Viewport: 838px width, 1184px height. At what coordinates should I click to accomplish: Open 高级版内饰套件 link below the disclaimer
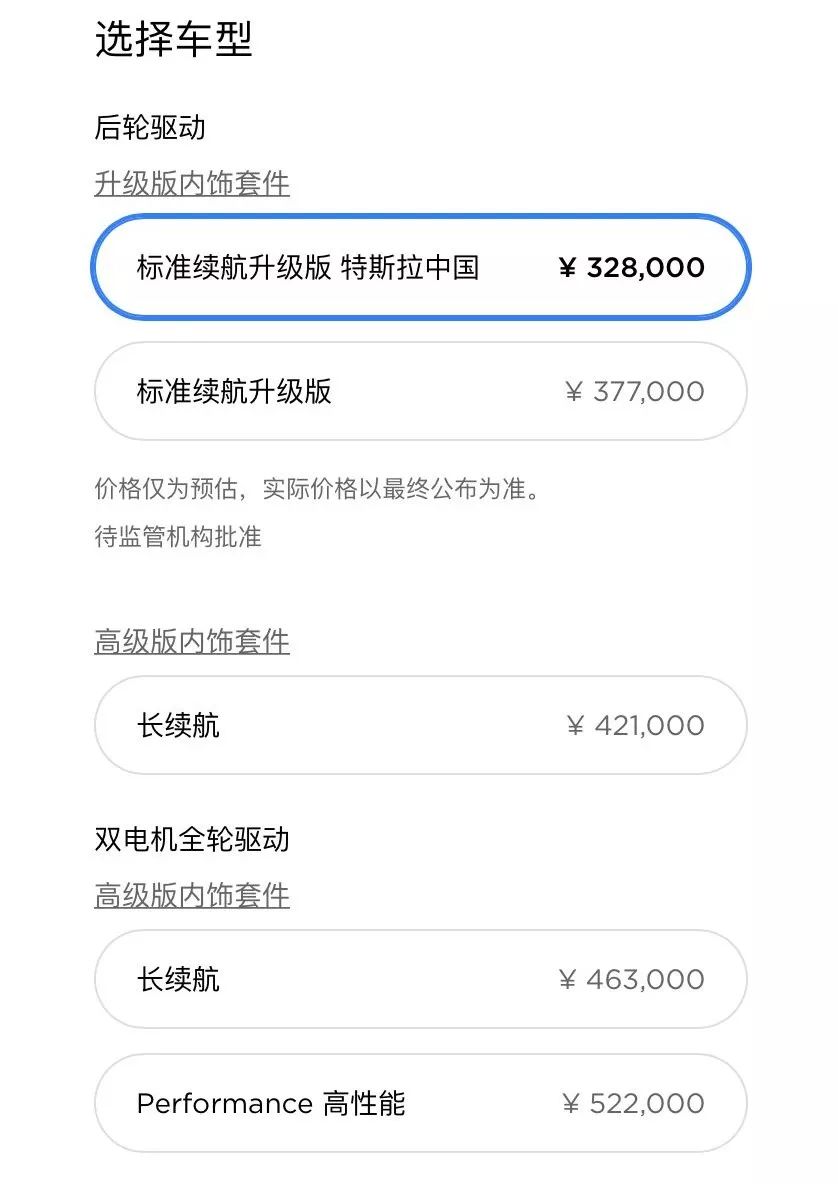tap(192, 642)
